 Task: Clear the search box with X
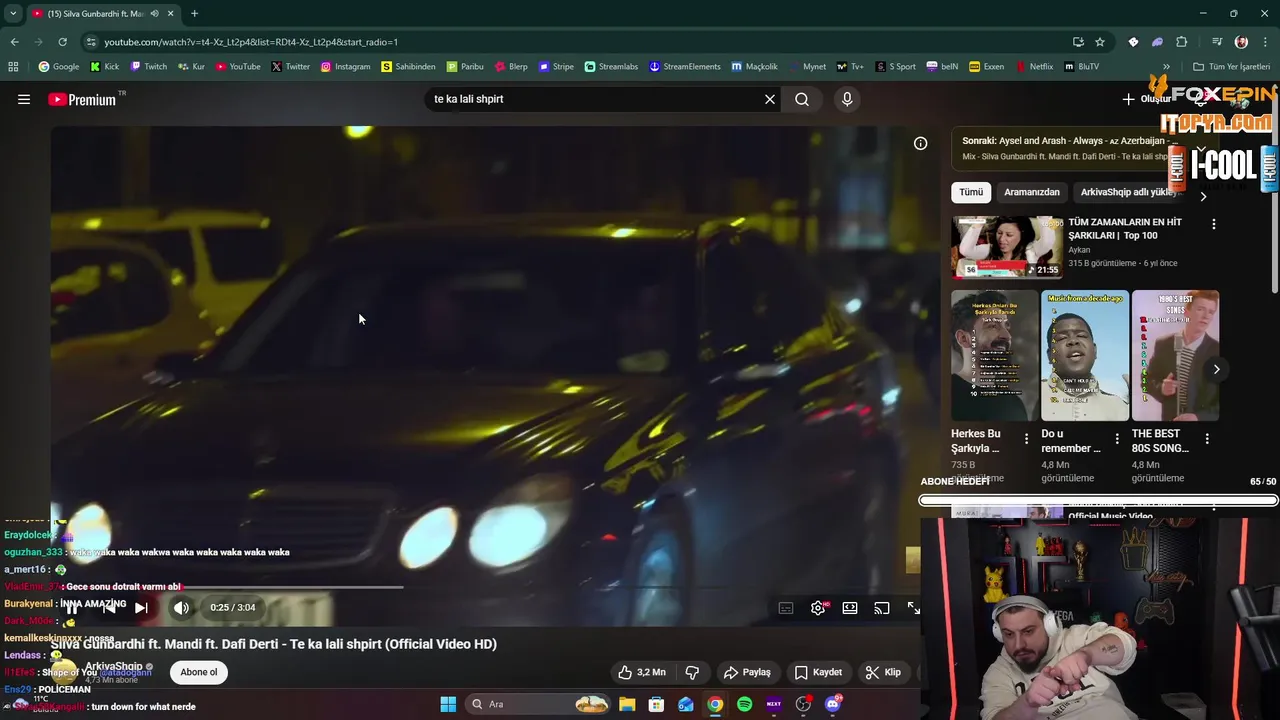coord(770,99)
